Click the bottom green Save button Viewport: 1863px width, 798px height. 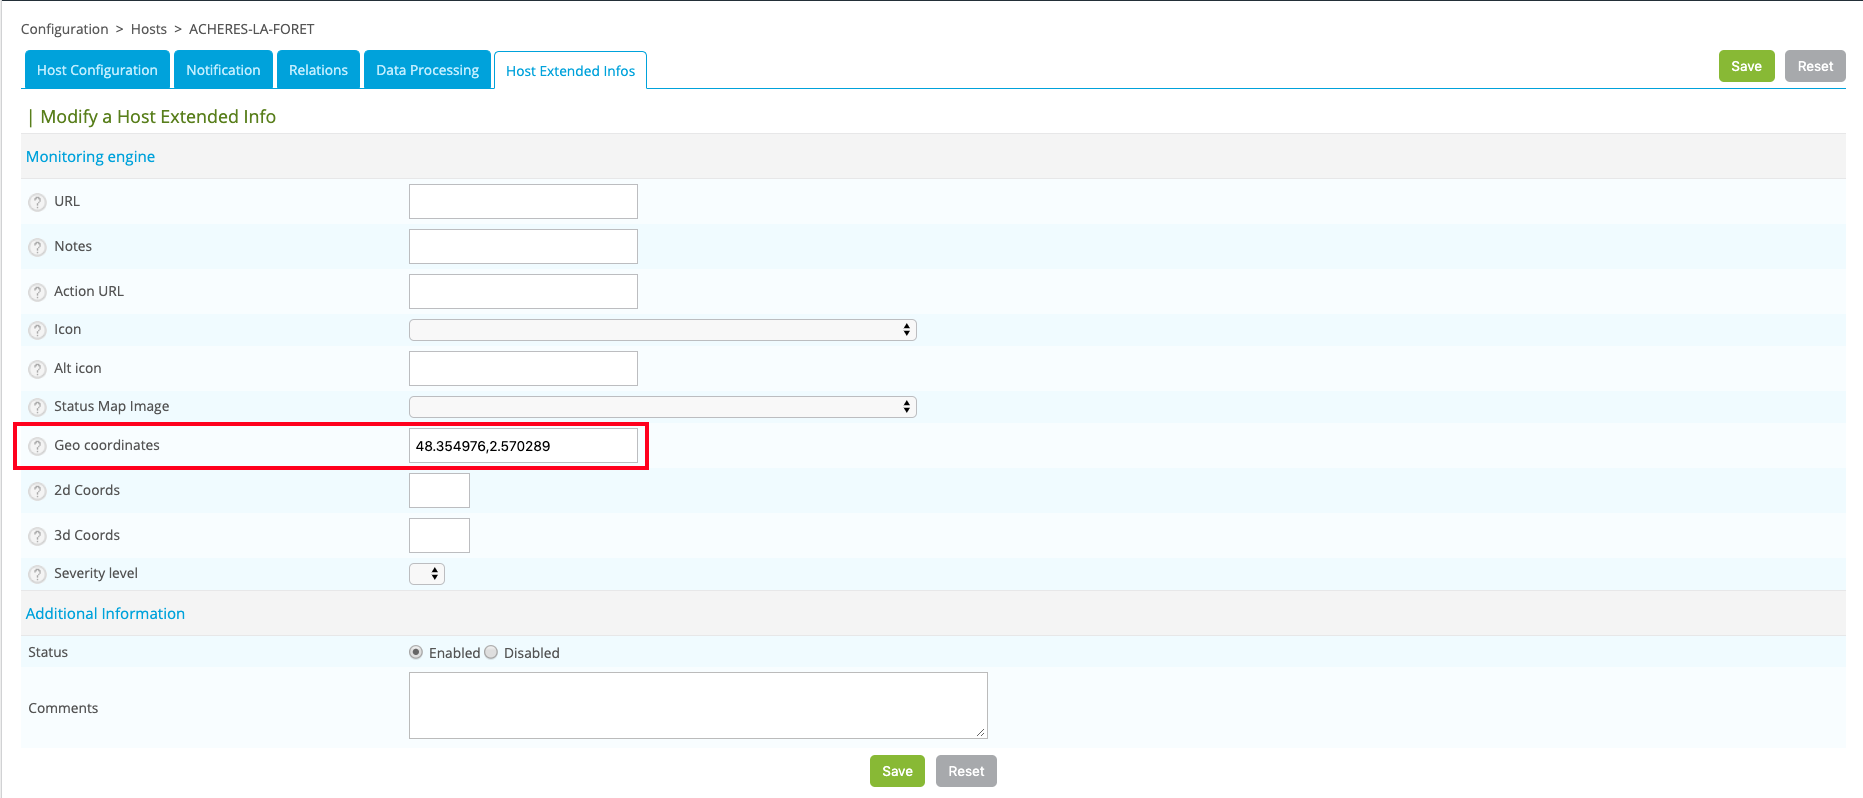coord(897,771)
